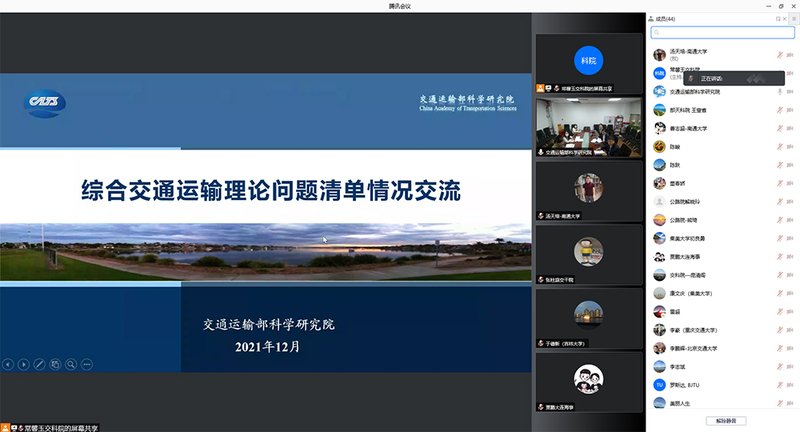This screenshot has height=432, width=800.
Task: Toggle microphone for 李鹏辉-北京交通大学
Action: click(780, 348)
